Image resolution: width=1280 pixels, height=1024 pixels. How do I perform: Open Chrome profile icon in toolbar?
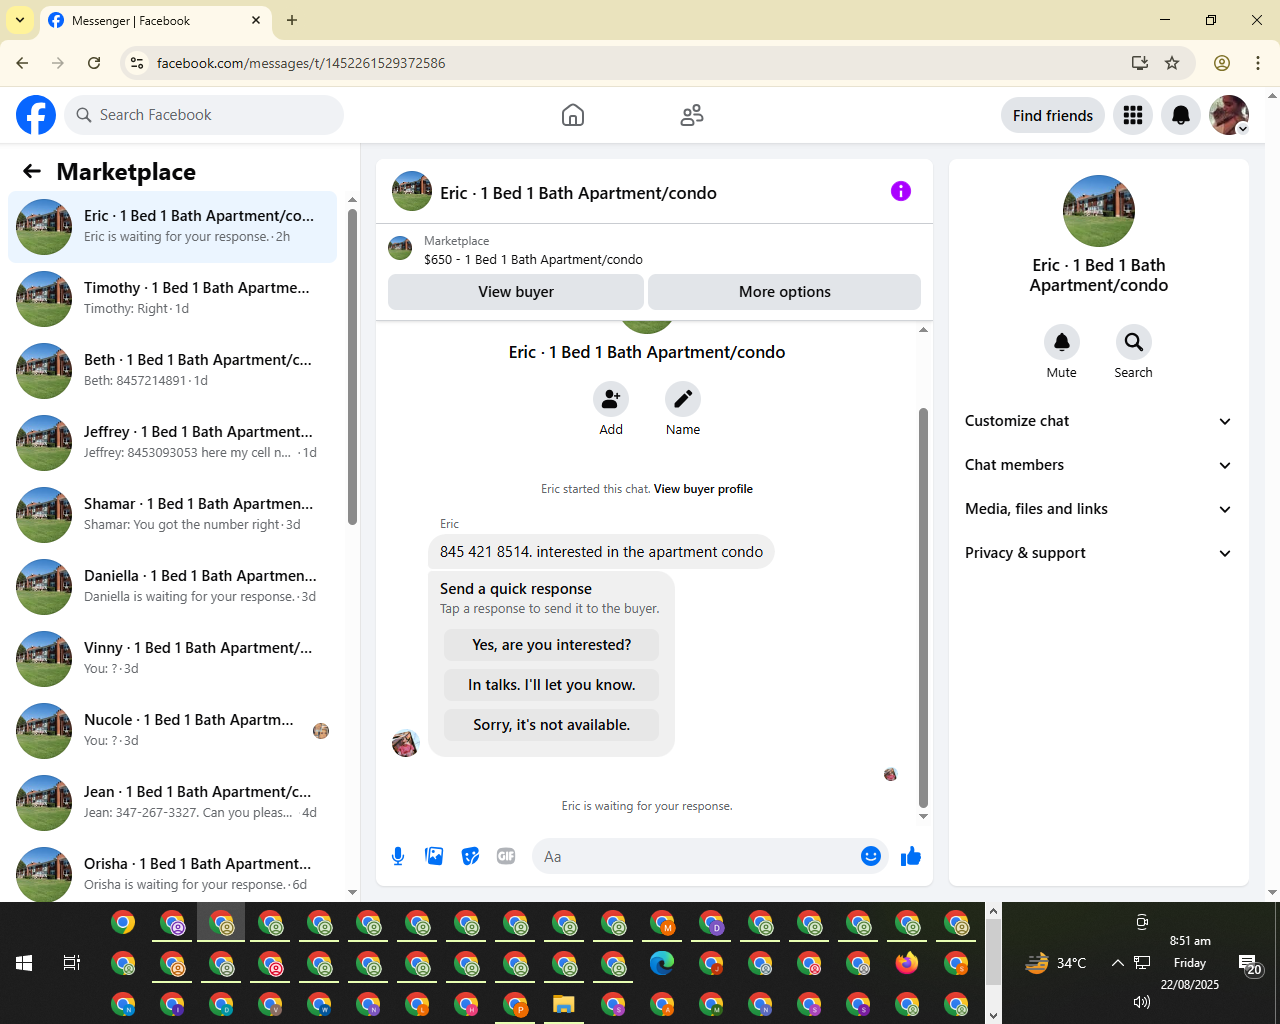click(1222, 63)
